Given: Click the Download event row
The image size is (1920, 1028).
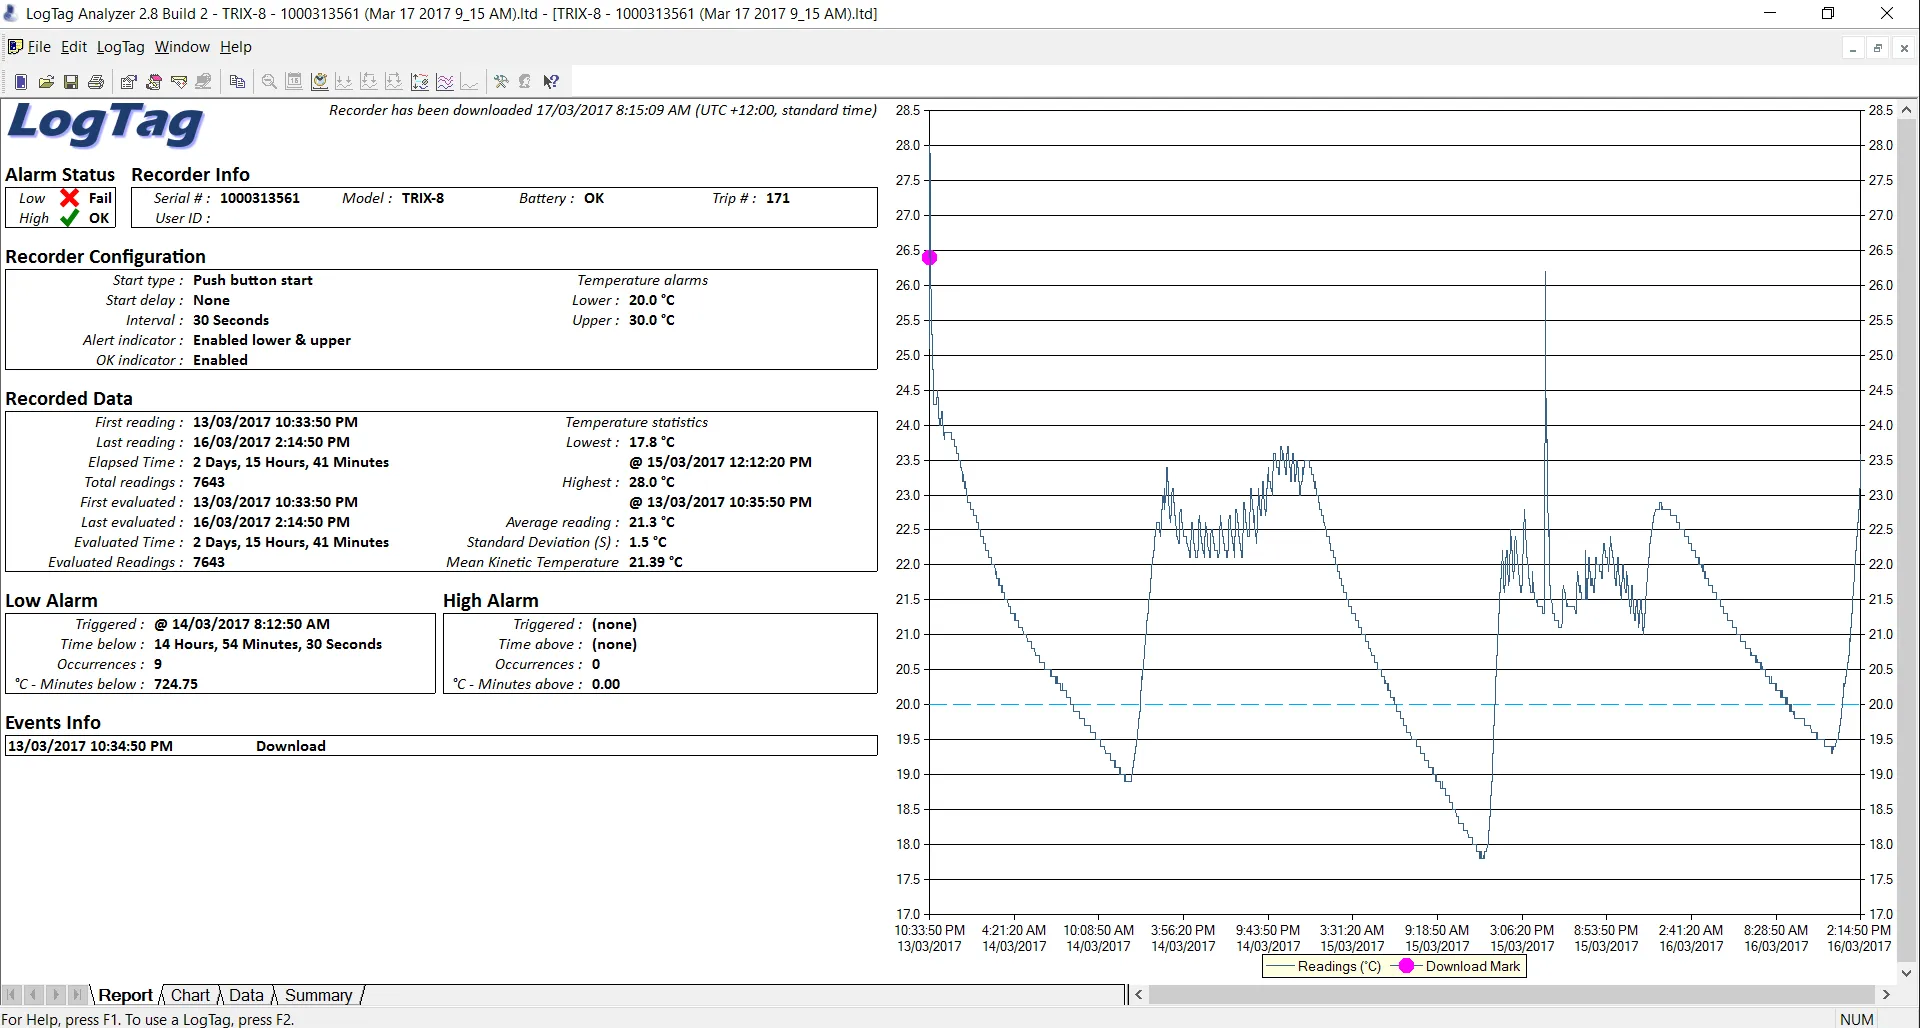Looking at the screenshot, I should pyautogui.click(x=441, y=746).
